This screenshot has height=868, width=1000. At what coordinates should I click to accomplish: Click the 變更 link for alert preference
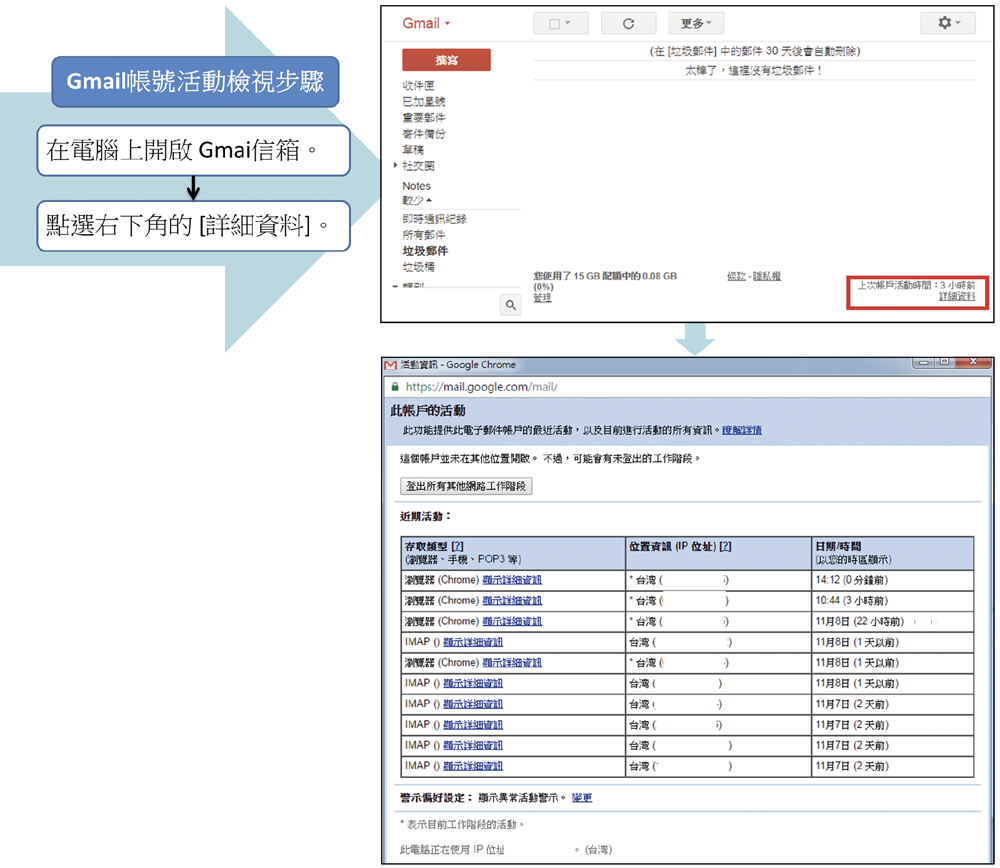click(582, 798)
